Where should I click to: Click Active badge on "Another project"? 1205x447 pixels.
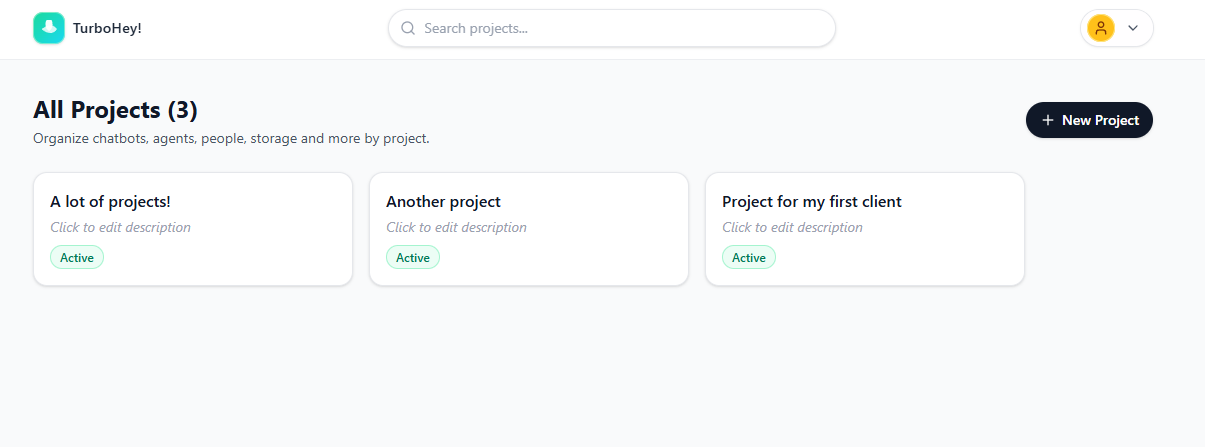coord(413,257)
